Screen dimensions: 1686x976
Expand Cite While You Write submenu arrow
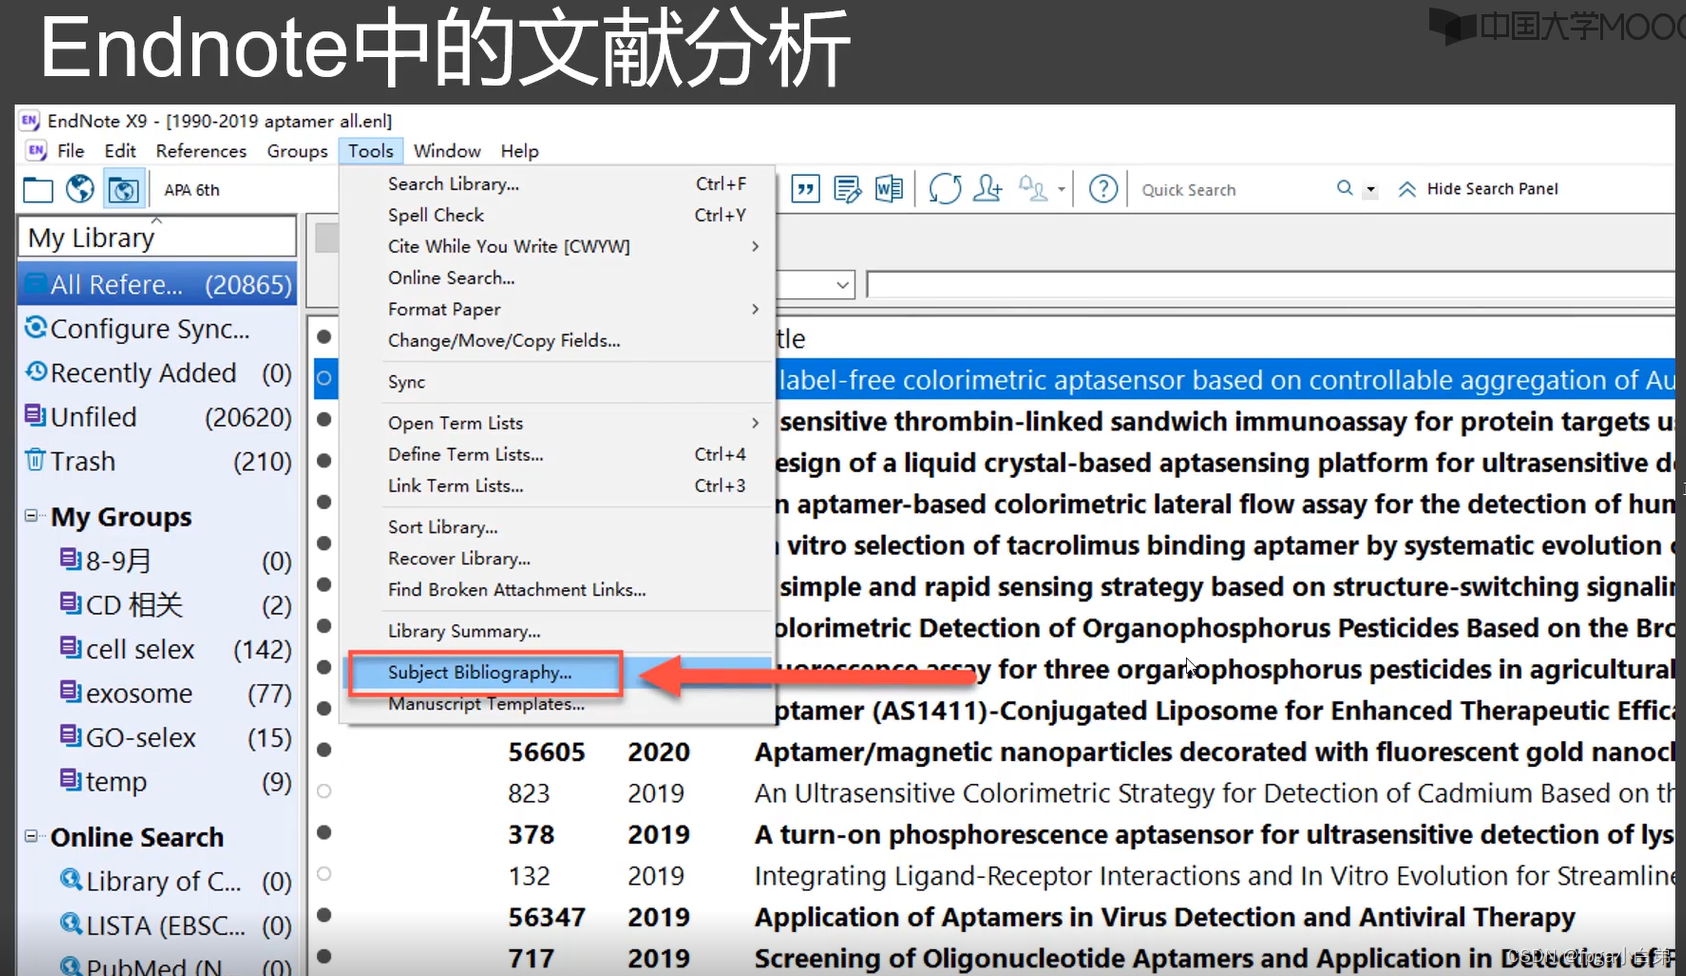[755, 246]
